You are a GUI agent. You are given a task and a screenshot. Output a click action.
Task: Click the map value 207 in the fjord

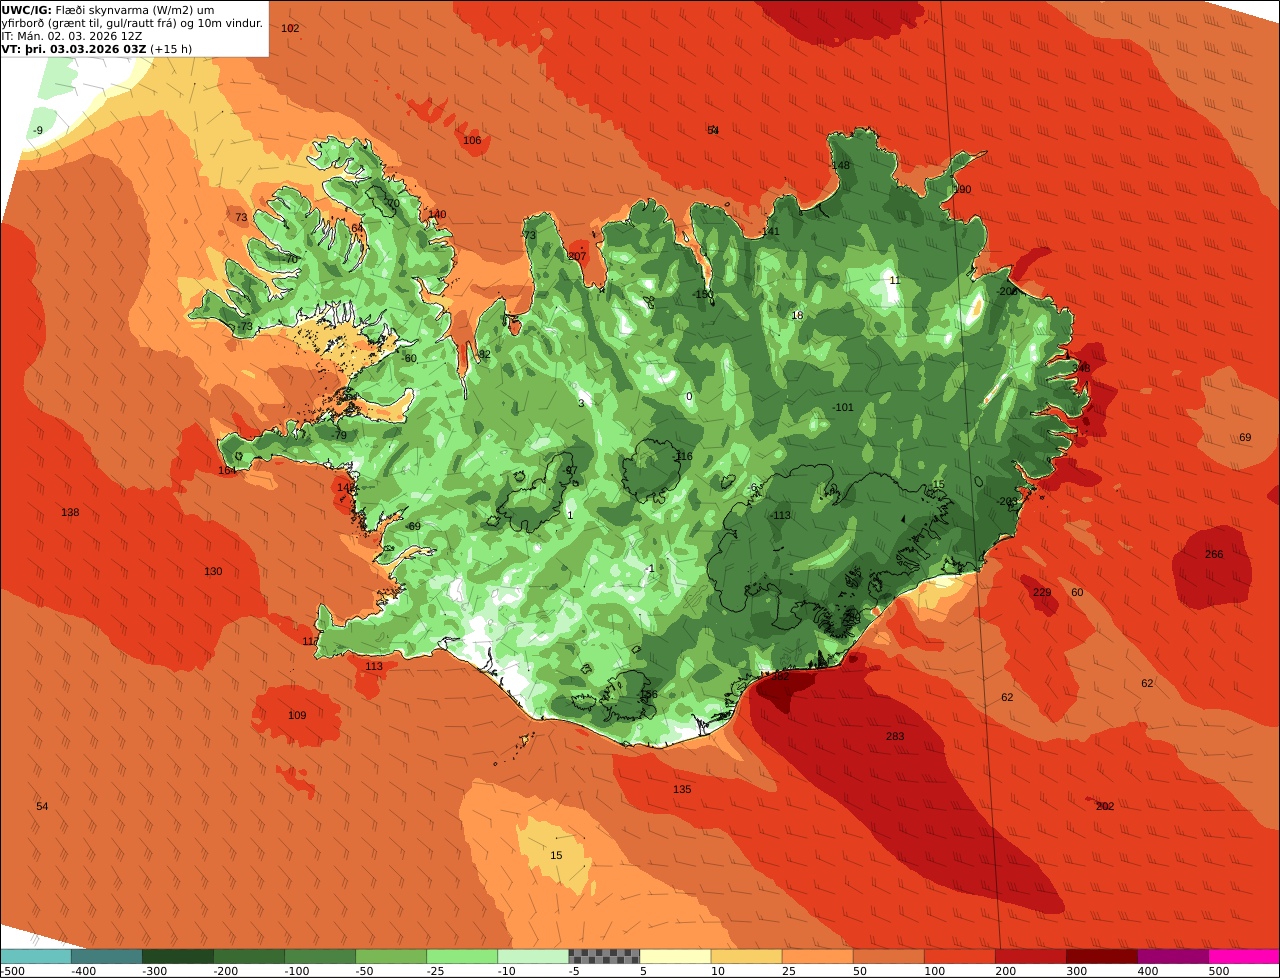[577, 256]
